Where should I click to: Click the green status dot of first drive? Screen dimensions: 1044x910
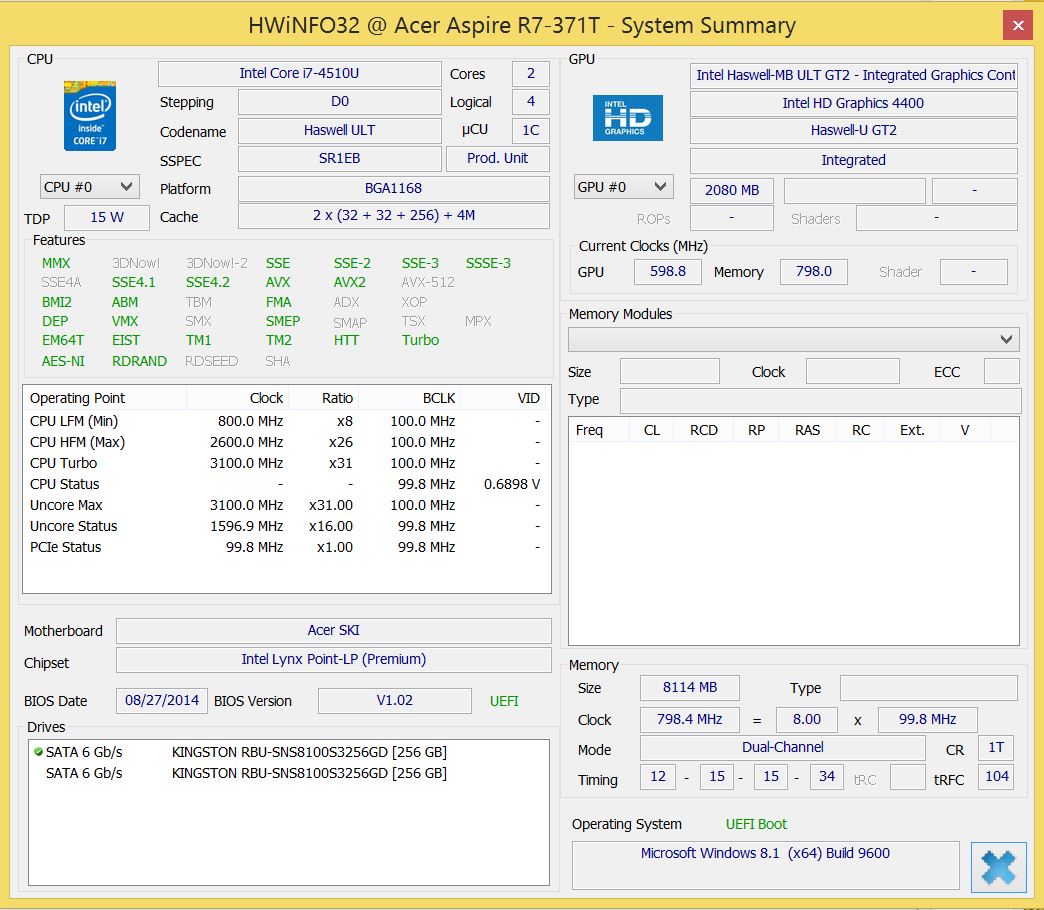[x=38, y=751]
